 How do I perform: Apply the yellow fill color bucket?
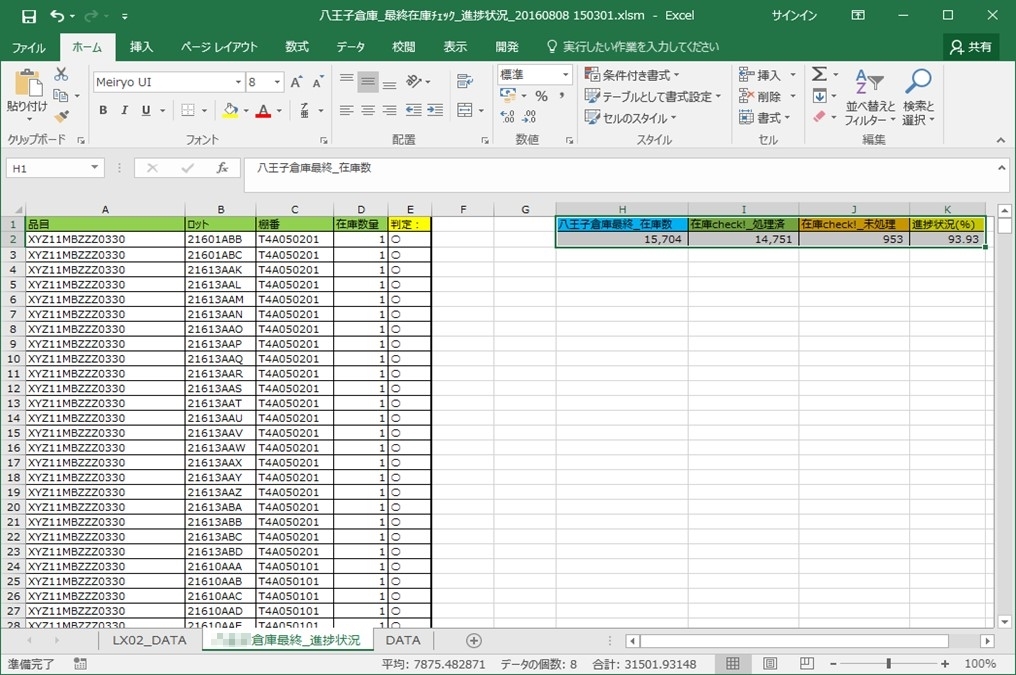(230, 110)
